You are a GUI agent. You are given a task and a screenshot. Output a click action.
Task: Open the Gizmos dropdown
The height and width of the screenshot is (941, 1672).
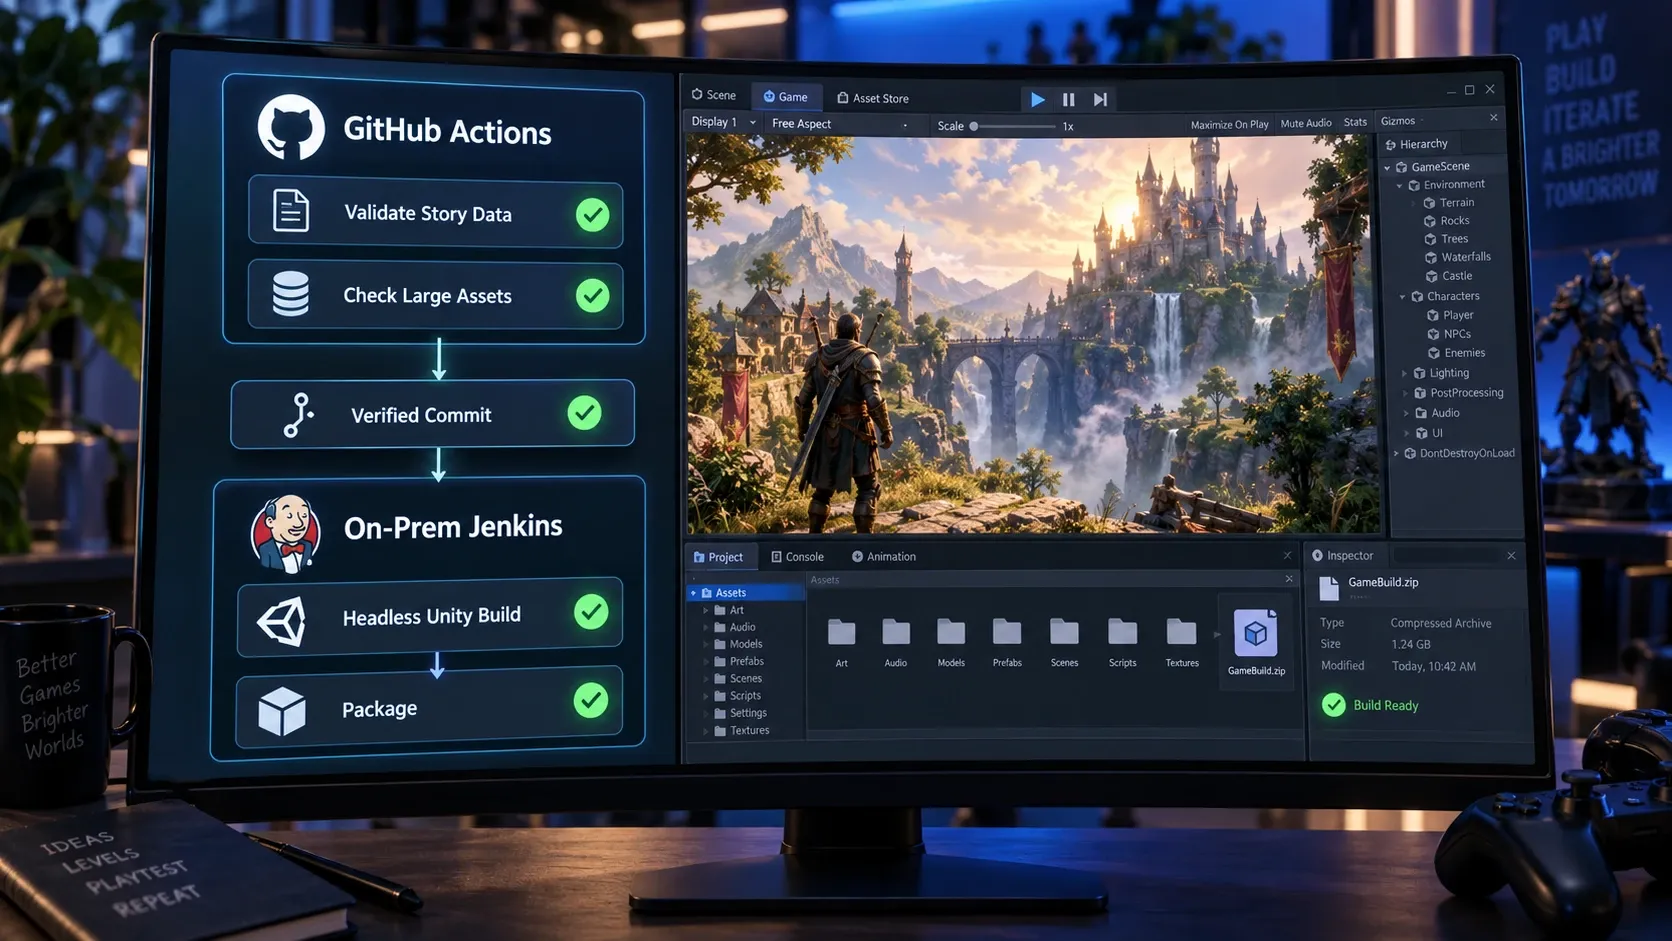coord(1402,121)
